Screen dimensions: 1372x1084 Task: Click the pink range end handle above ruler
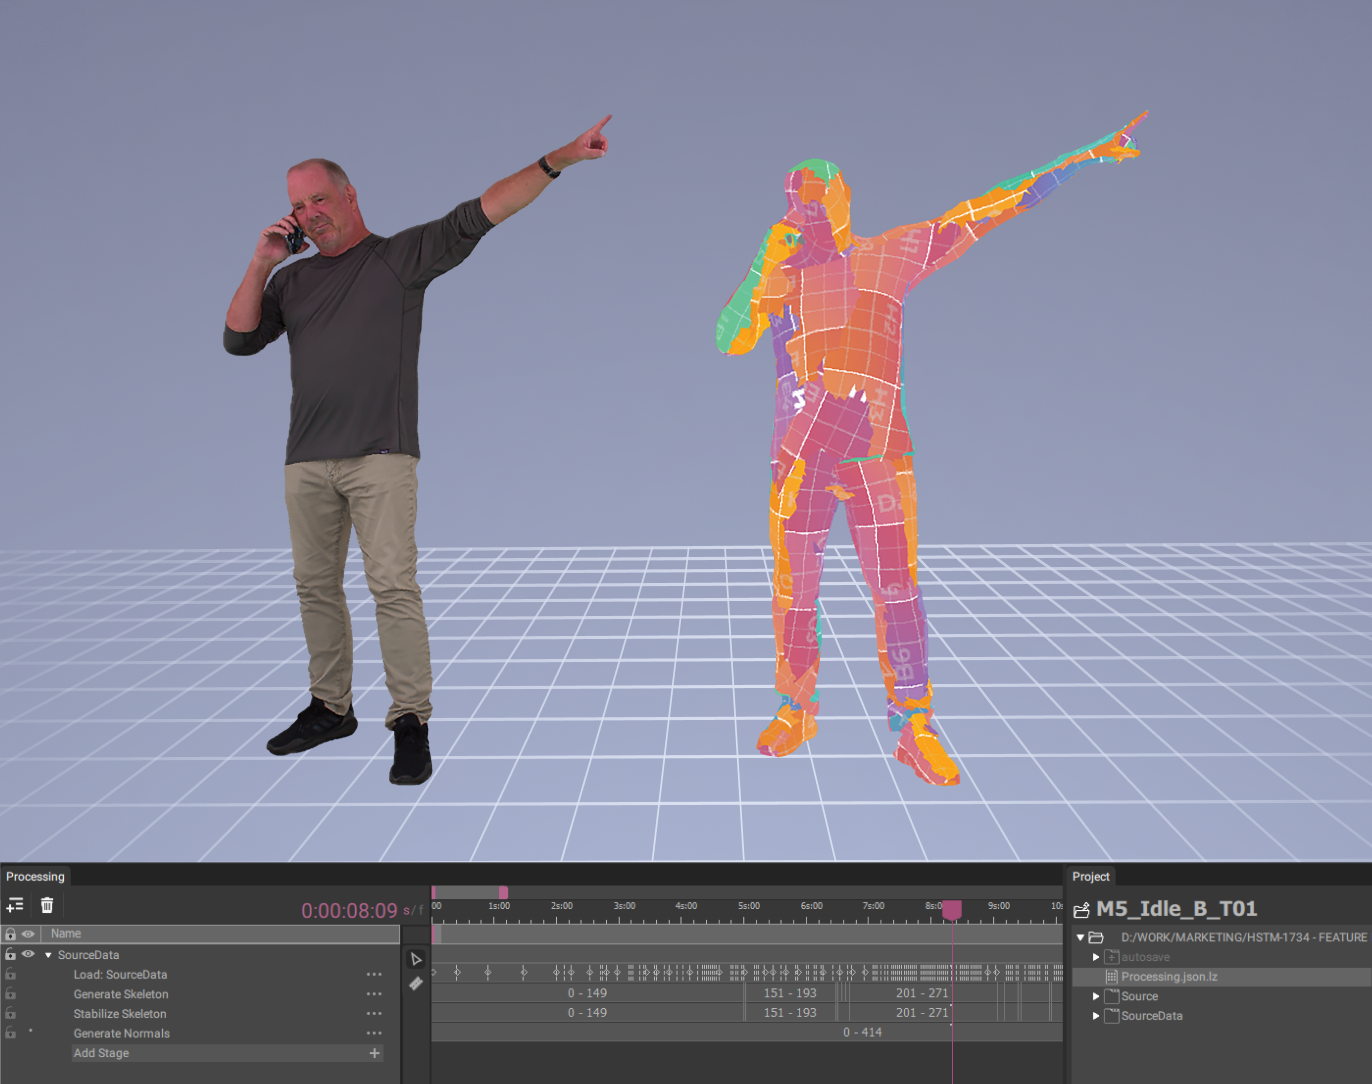point(503,892)
